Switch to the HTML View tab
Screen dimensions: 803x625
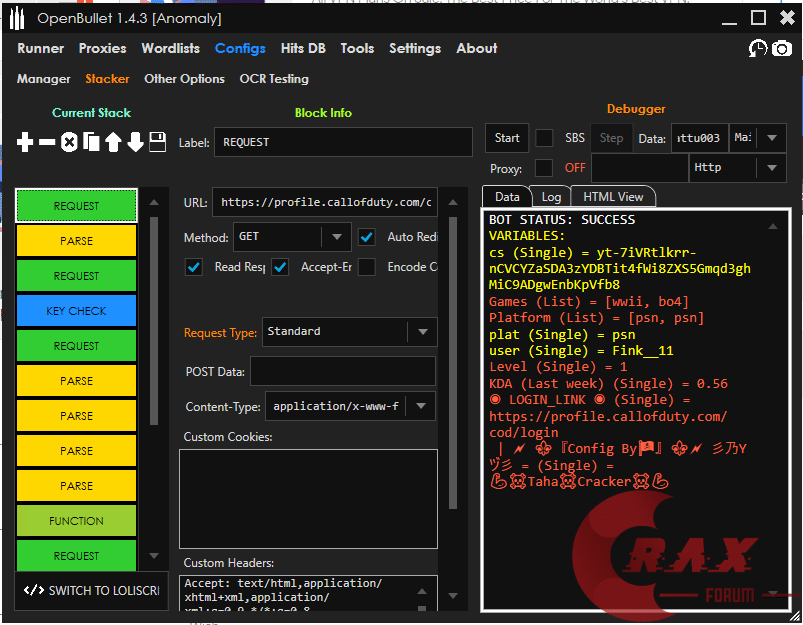[613, 197]
